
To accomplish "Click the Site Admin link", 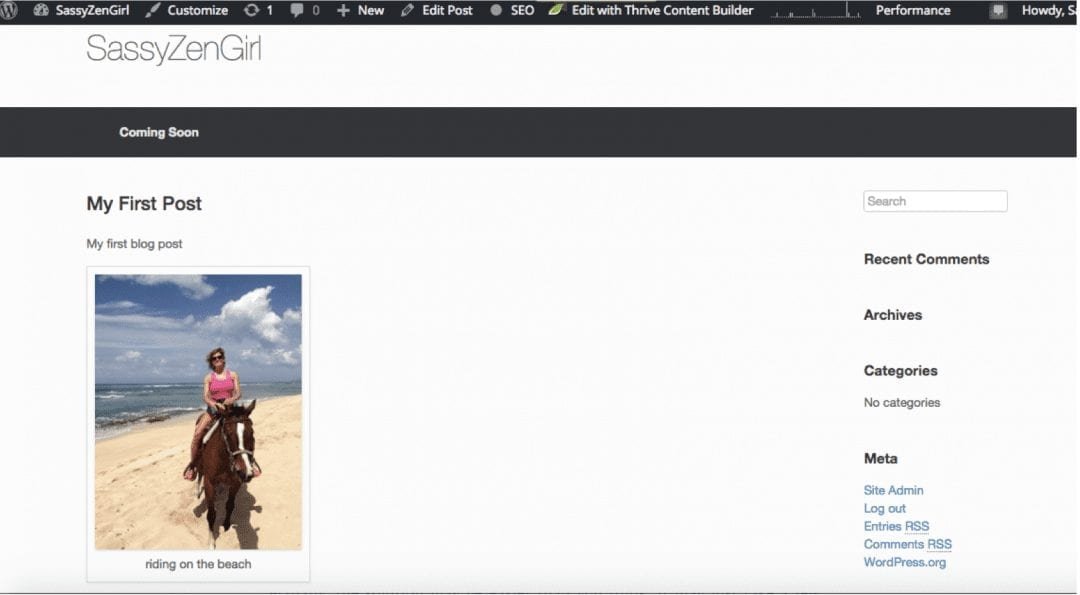I will [893, 490].
